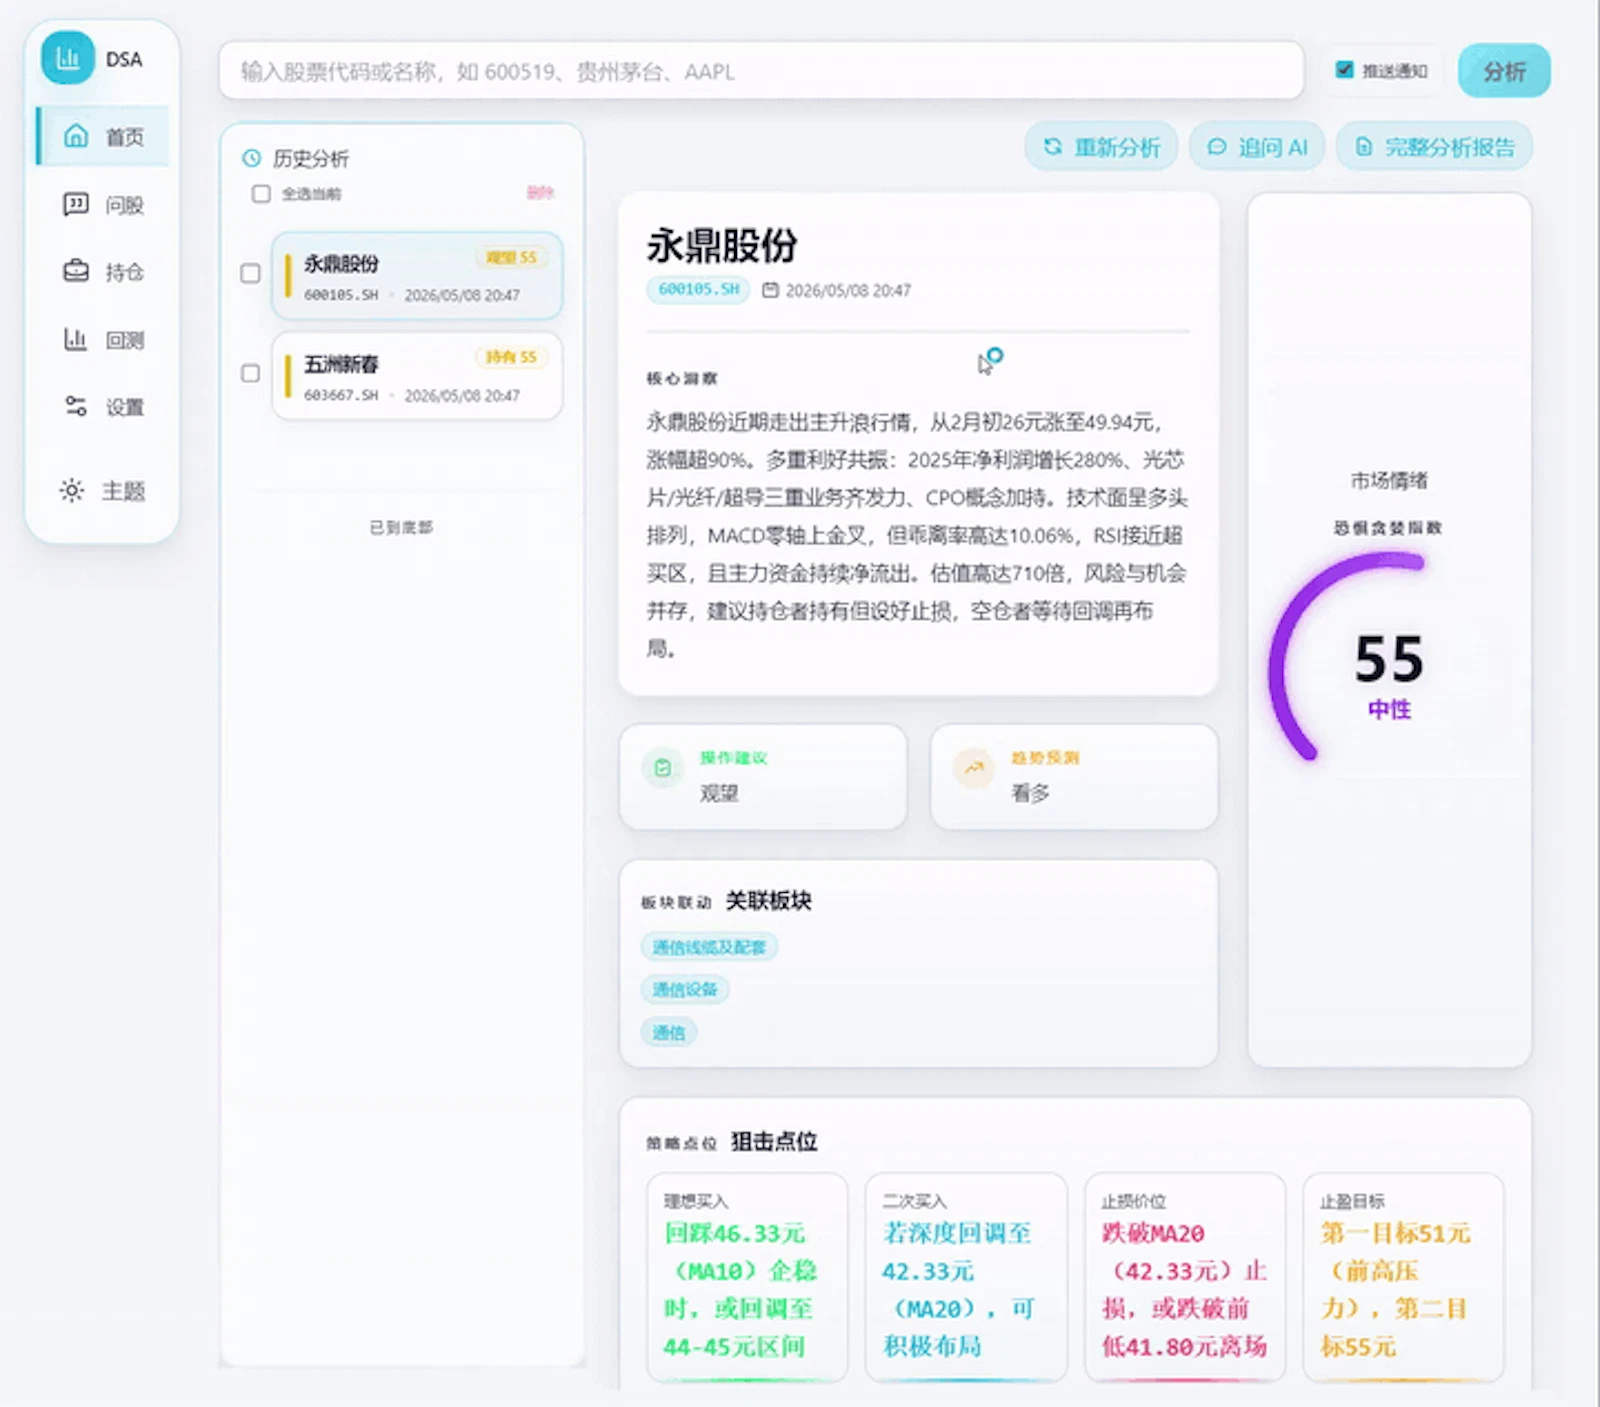Click the stock code search input field
Viewport: 1600px width, 1407px height.
click(761, 71)
